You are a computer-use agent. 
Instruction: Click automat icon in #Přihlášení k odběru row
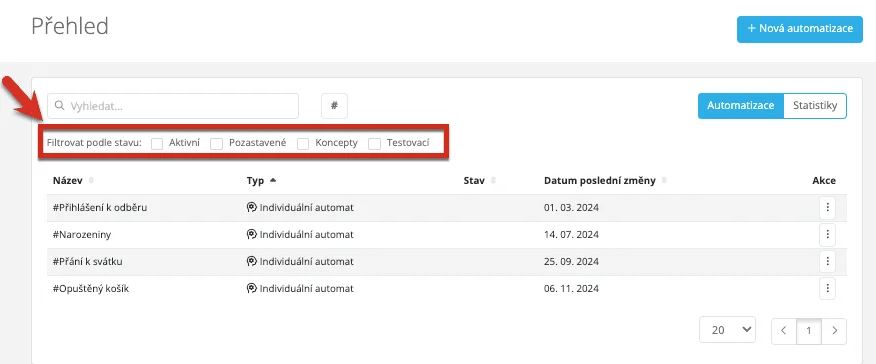[x=251, y=208]
